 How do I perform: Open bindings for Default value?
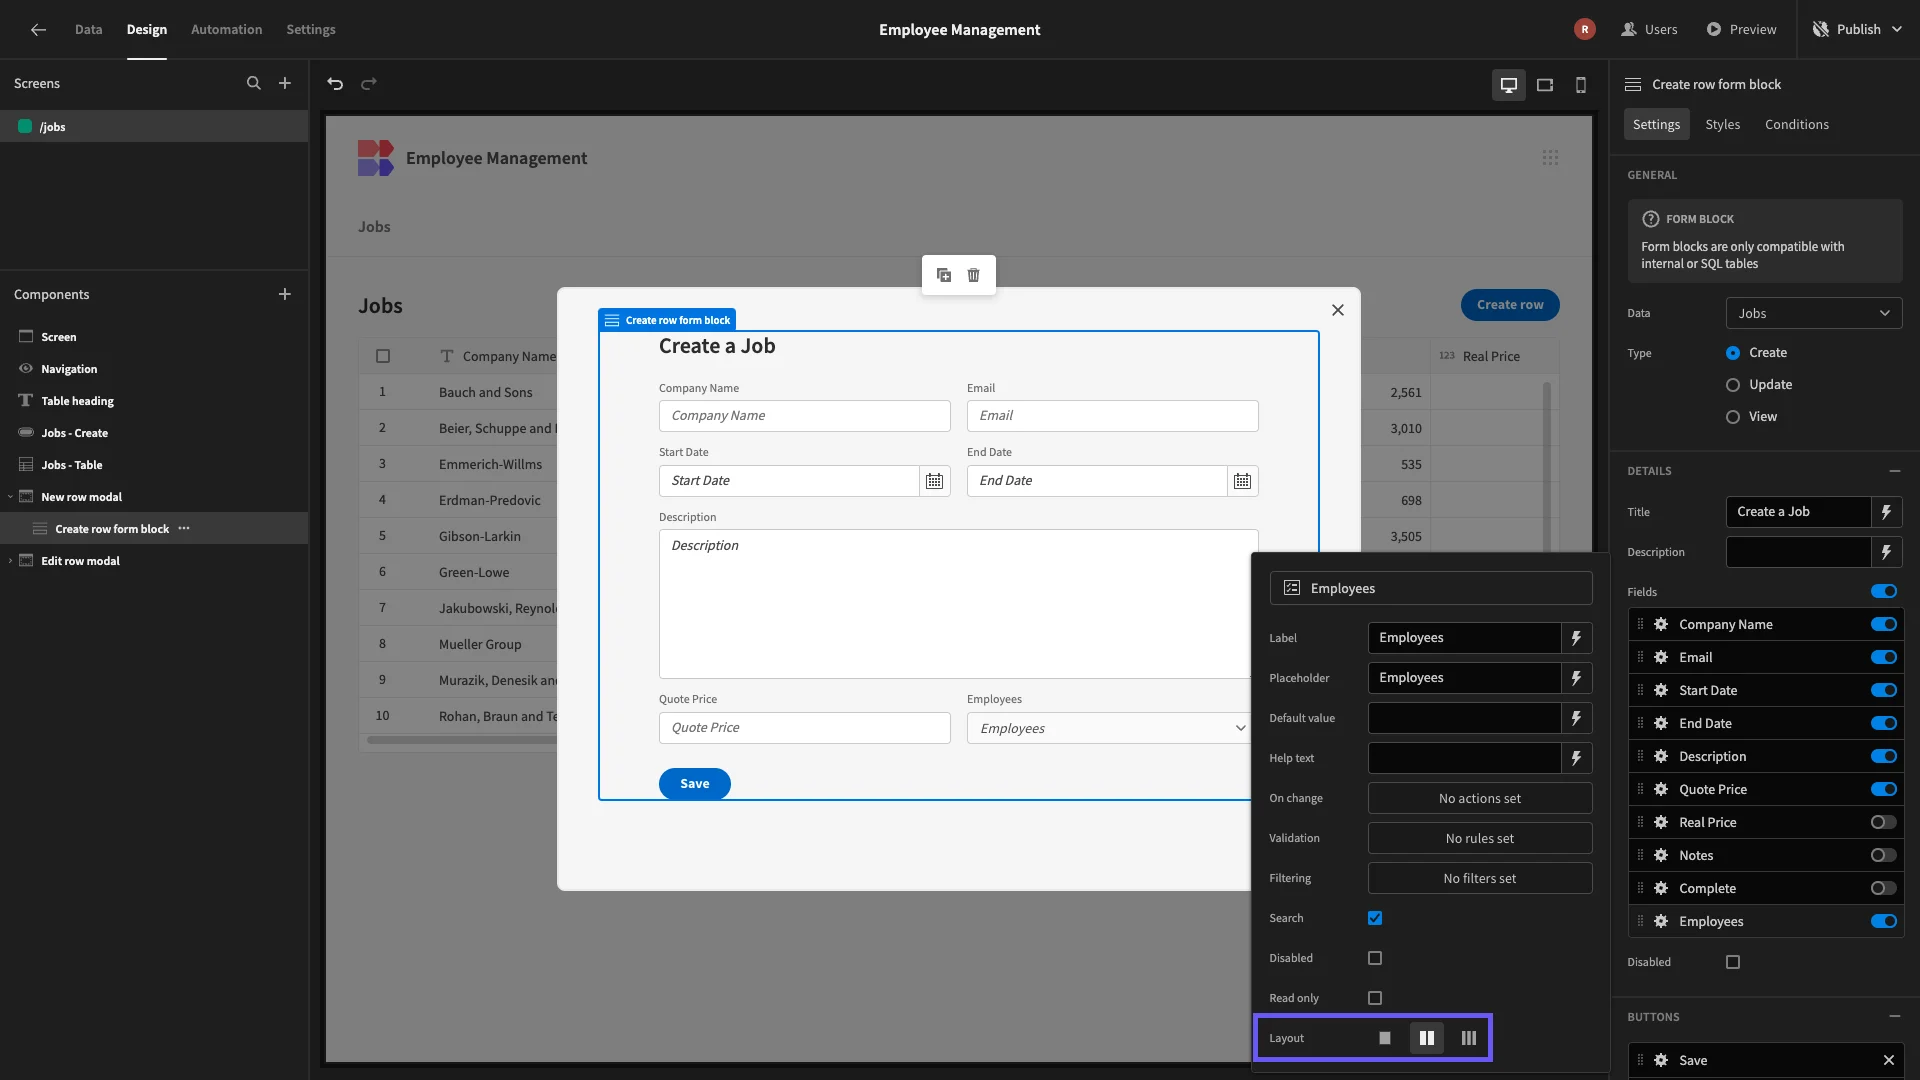pos(1576,718)
